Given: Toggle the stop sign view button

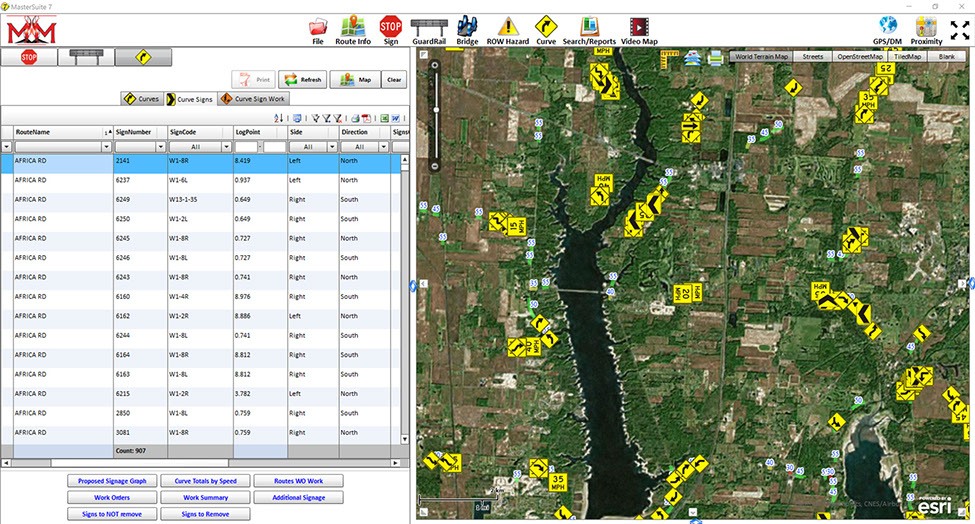Looking at the screenshot, I should (x=28, y=57).
